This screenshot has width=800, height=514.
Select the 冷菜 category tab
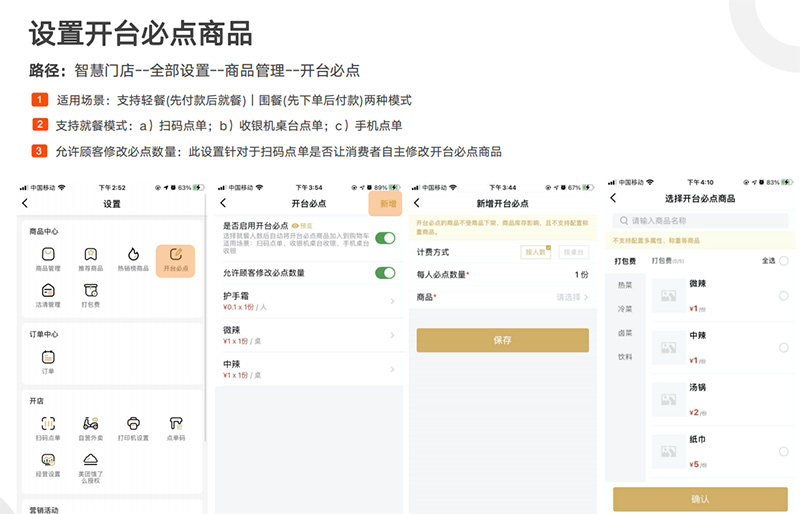coord(625,309)
